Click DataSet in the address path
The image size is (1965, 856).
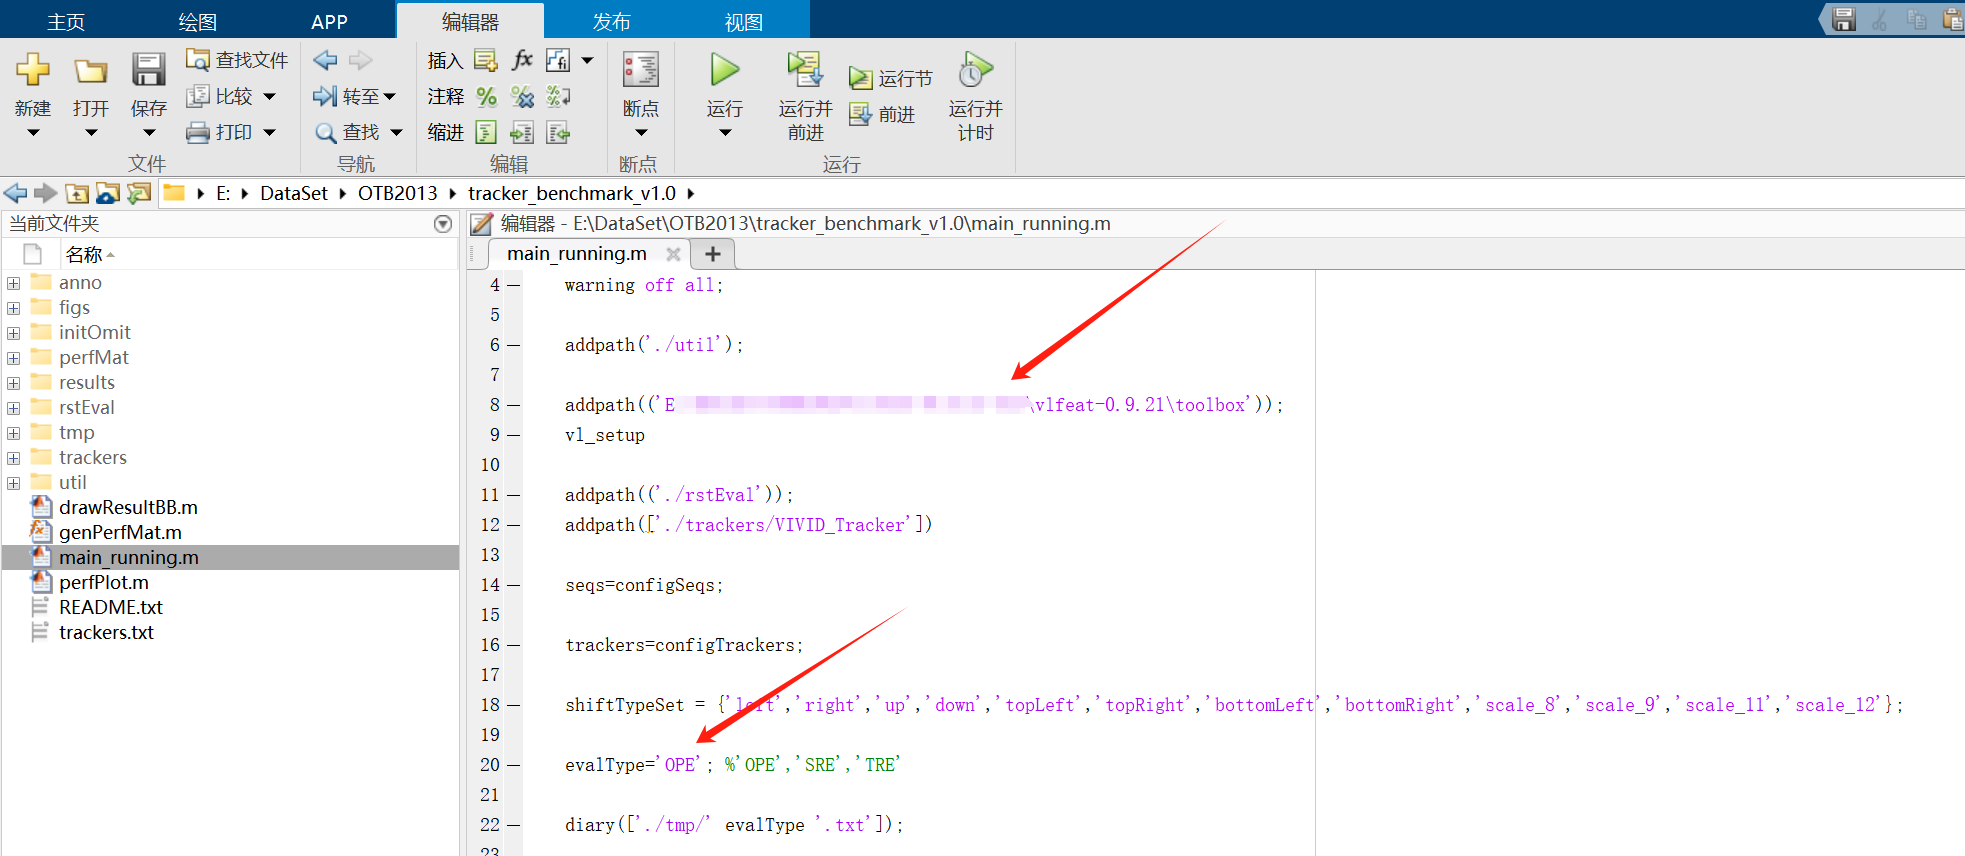click(294, 193)
